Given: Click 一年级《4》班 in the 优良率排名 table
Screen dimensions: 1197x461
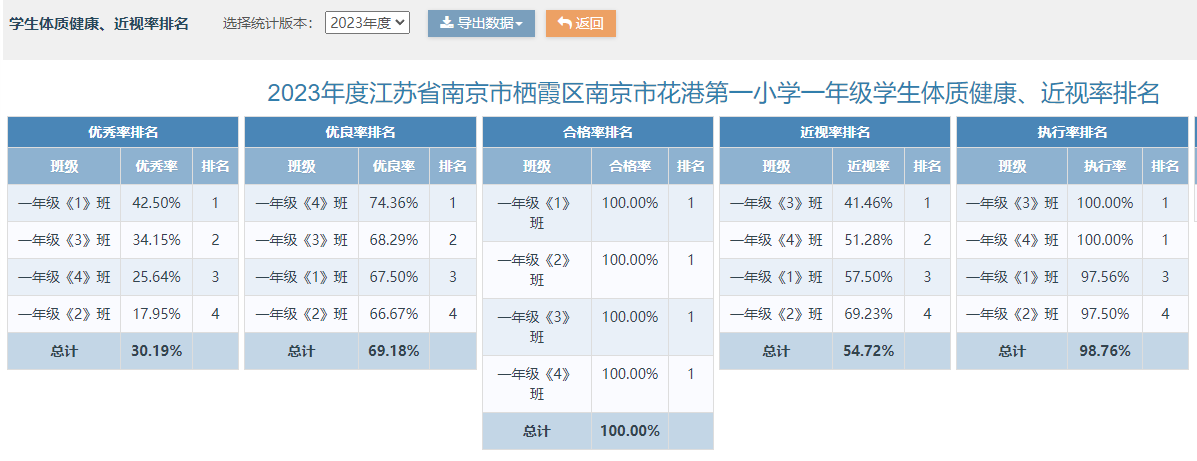Looking at the screenshot, I should pyautogui.click(x=302, y=203).
